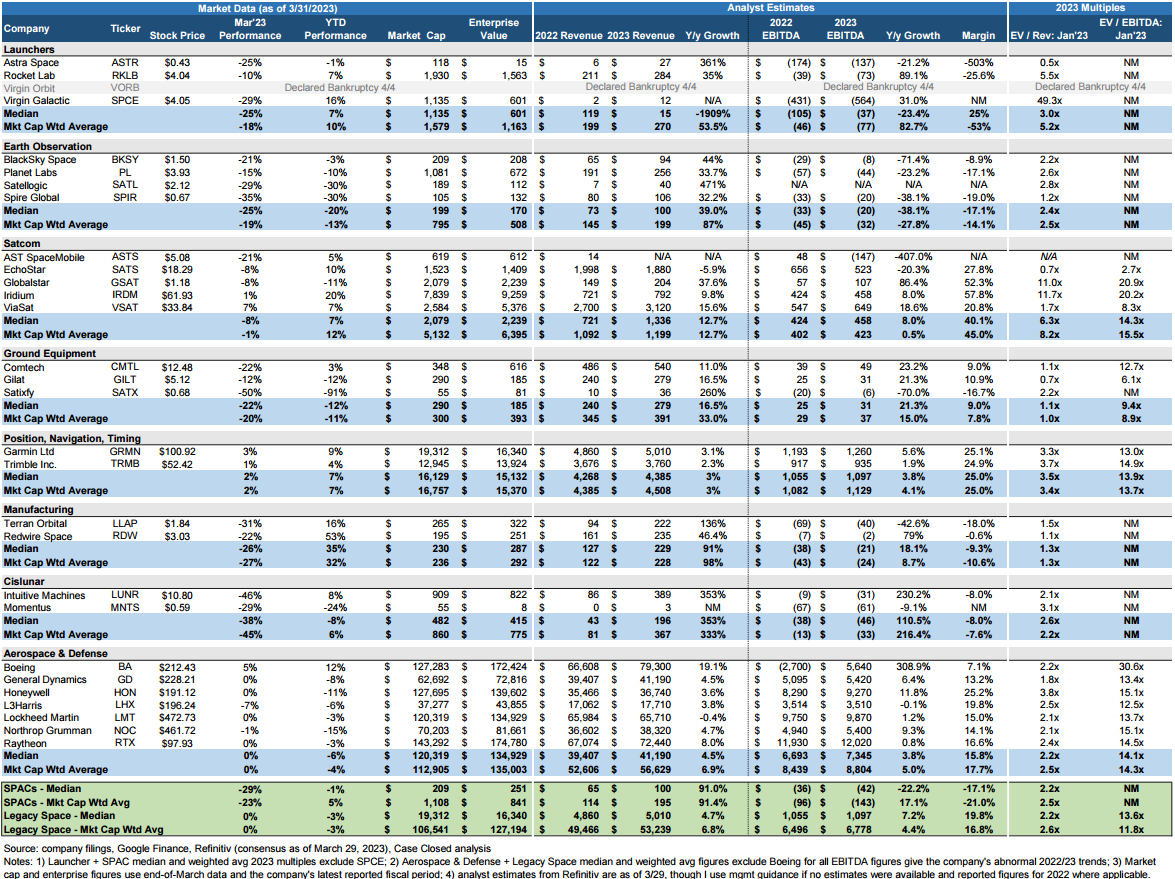Click the Launchers section heading

tap(29, 49)
